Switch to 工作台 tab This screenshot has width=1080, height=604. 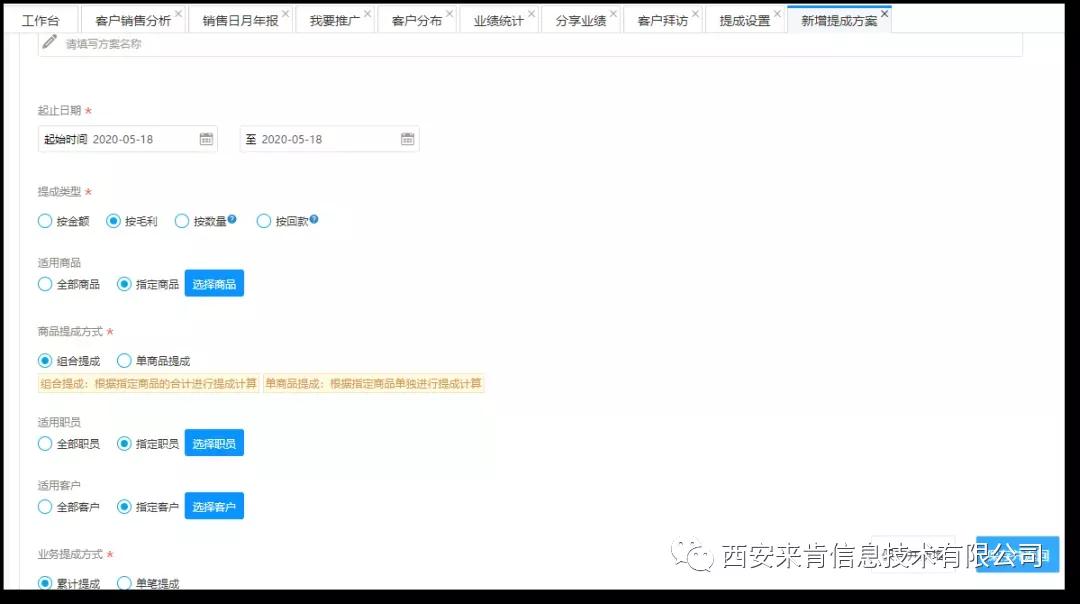click(x=41, y=21)
